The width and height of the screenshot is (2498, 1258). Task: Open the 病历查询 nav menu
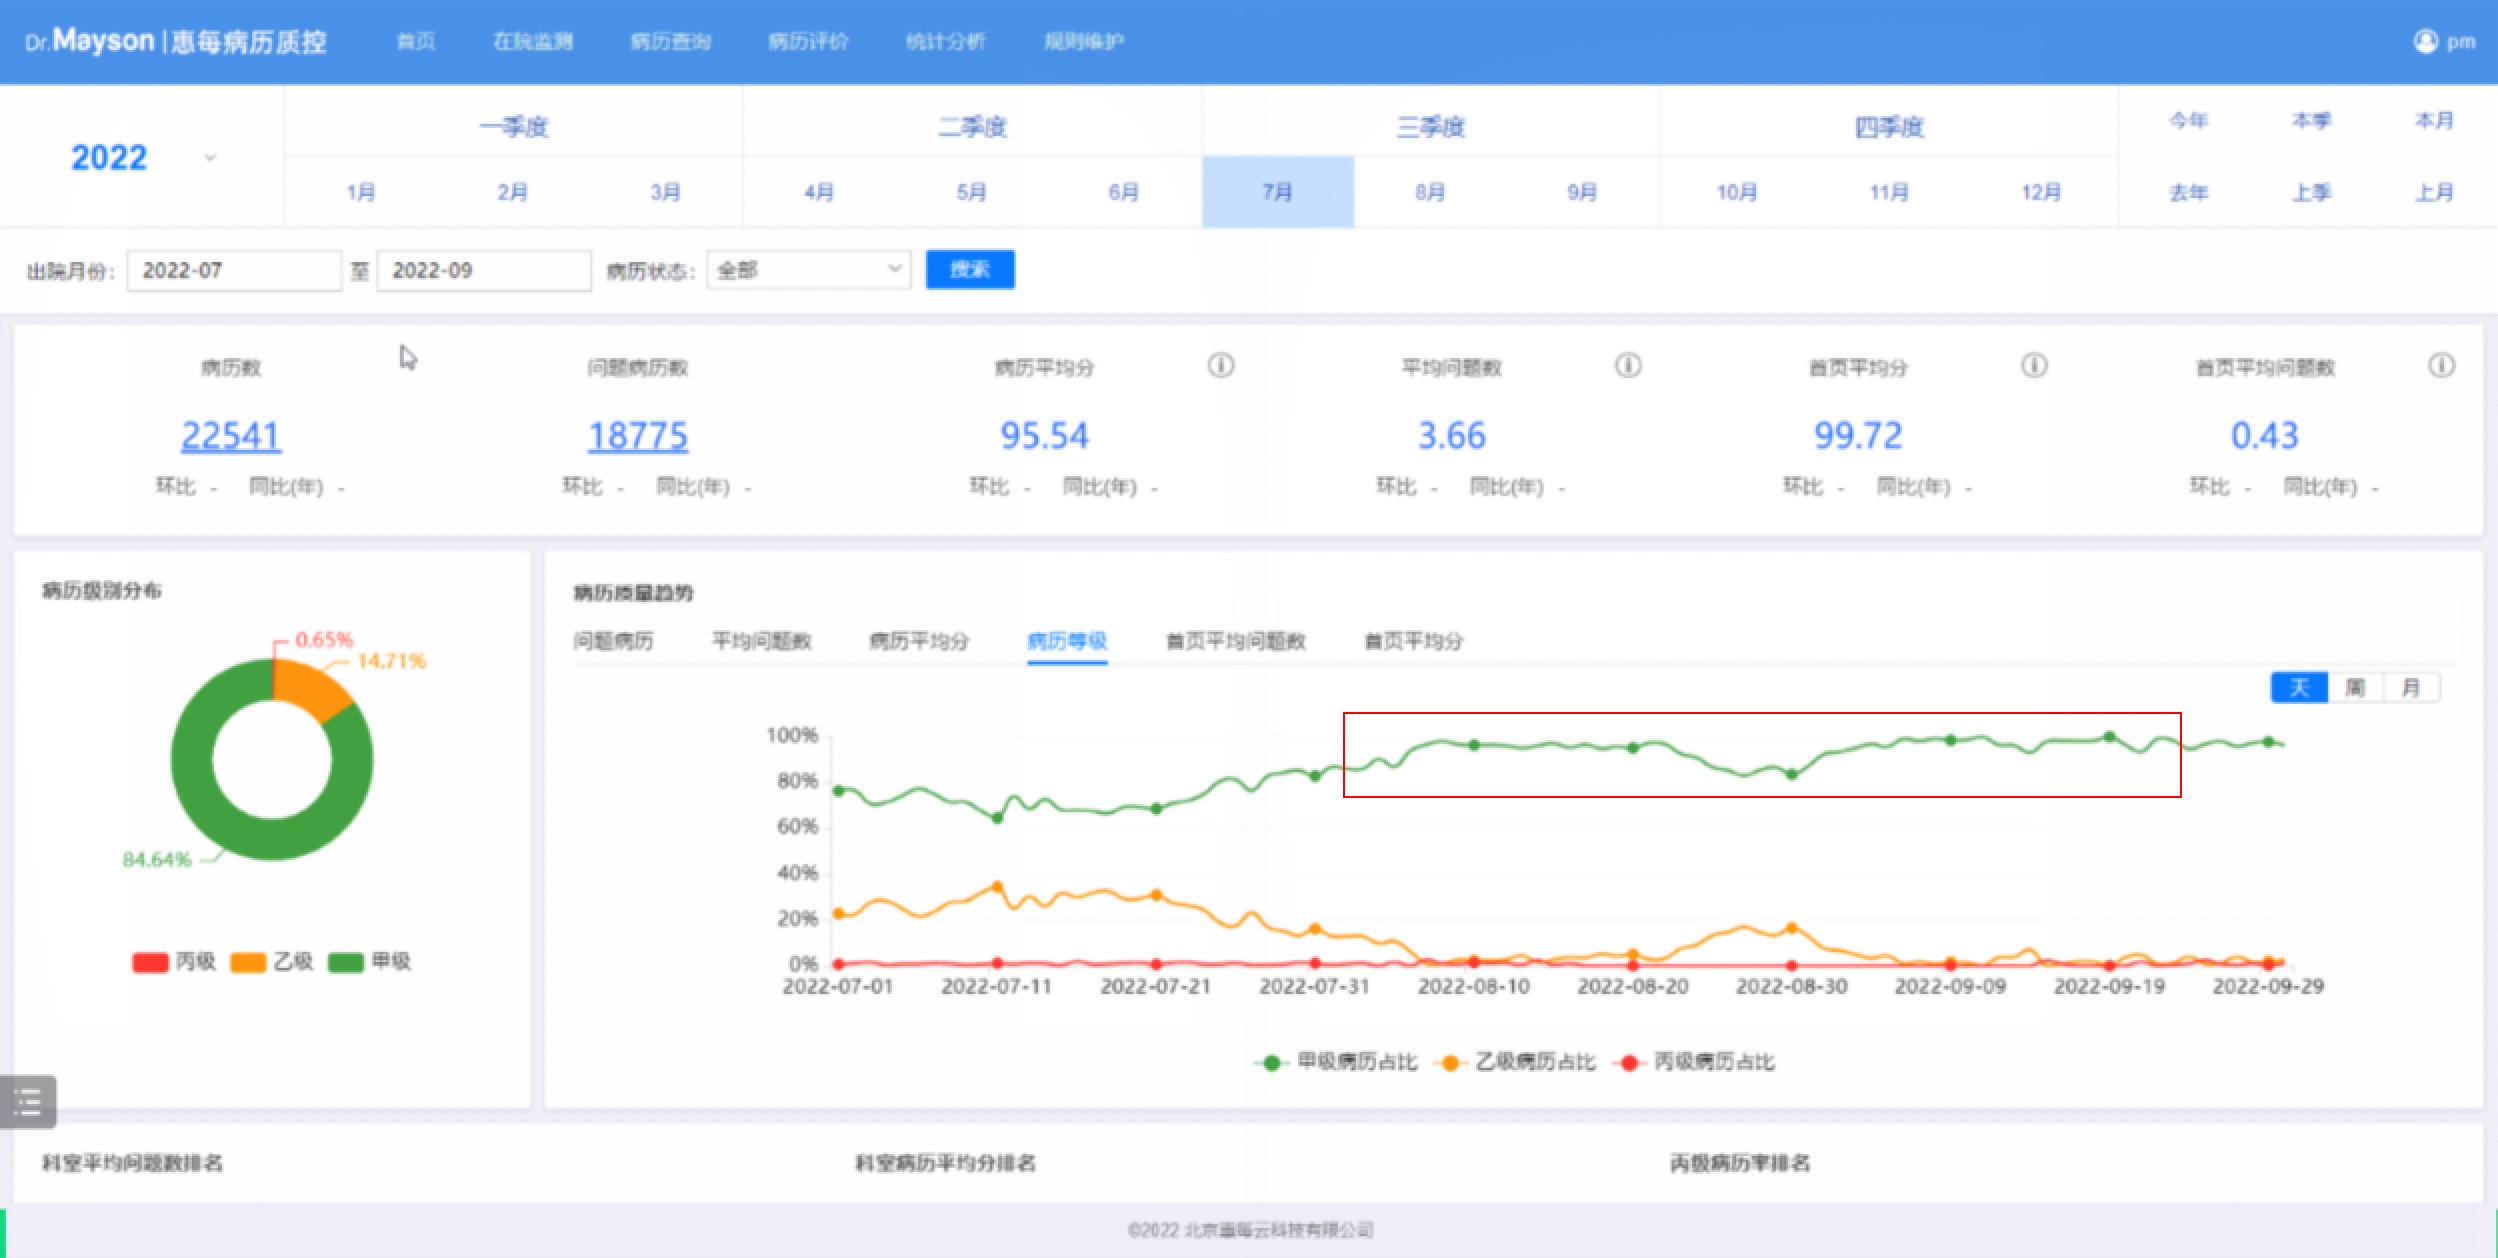click(x=670, y=41)
